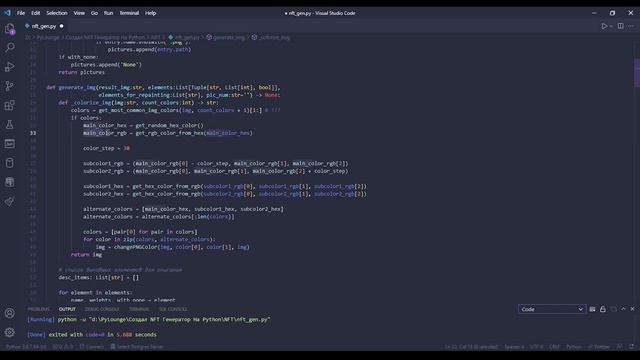The image size is (640, 360).
Task: Open the View menu
Action: click(79, 13)
